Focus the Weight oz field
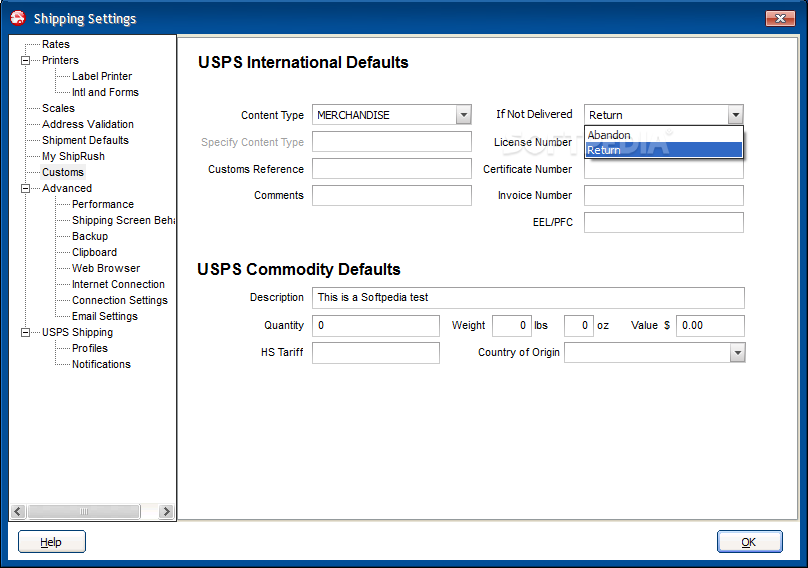Screen dimensions: 808x568 coord(579,325)
